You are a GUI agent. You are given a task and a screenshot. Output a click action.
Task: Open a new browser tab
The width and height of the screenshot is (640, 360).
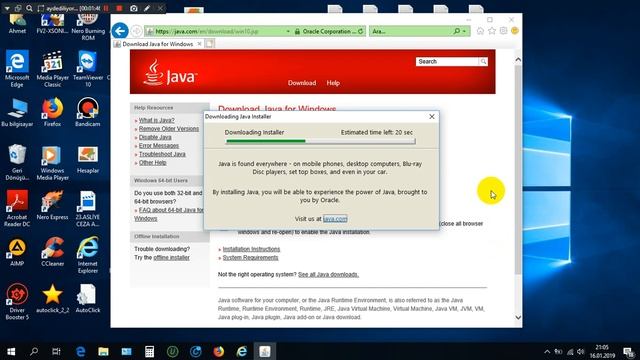(x=210, y=44)
